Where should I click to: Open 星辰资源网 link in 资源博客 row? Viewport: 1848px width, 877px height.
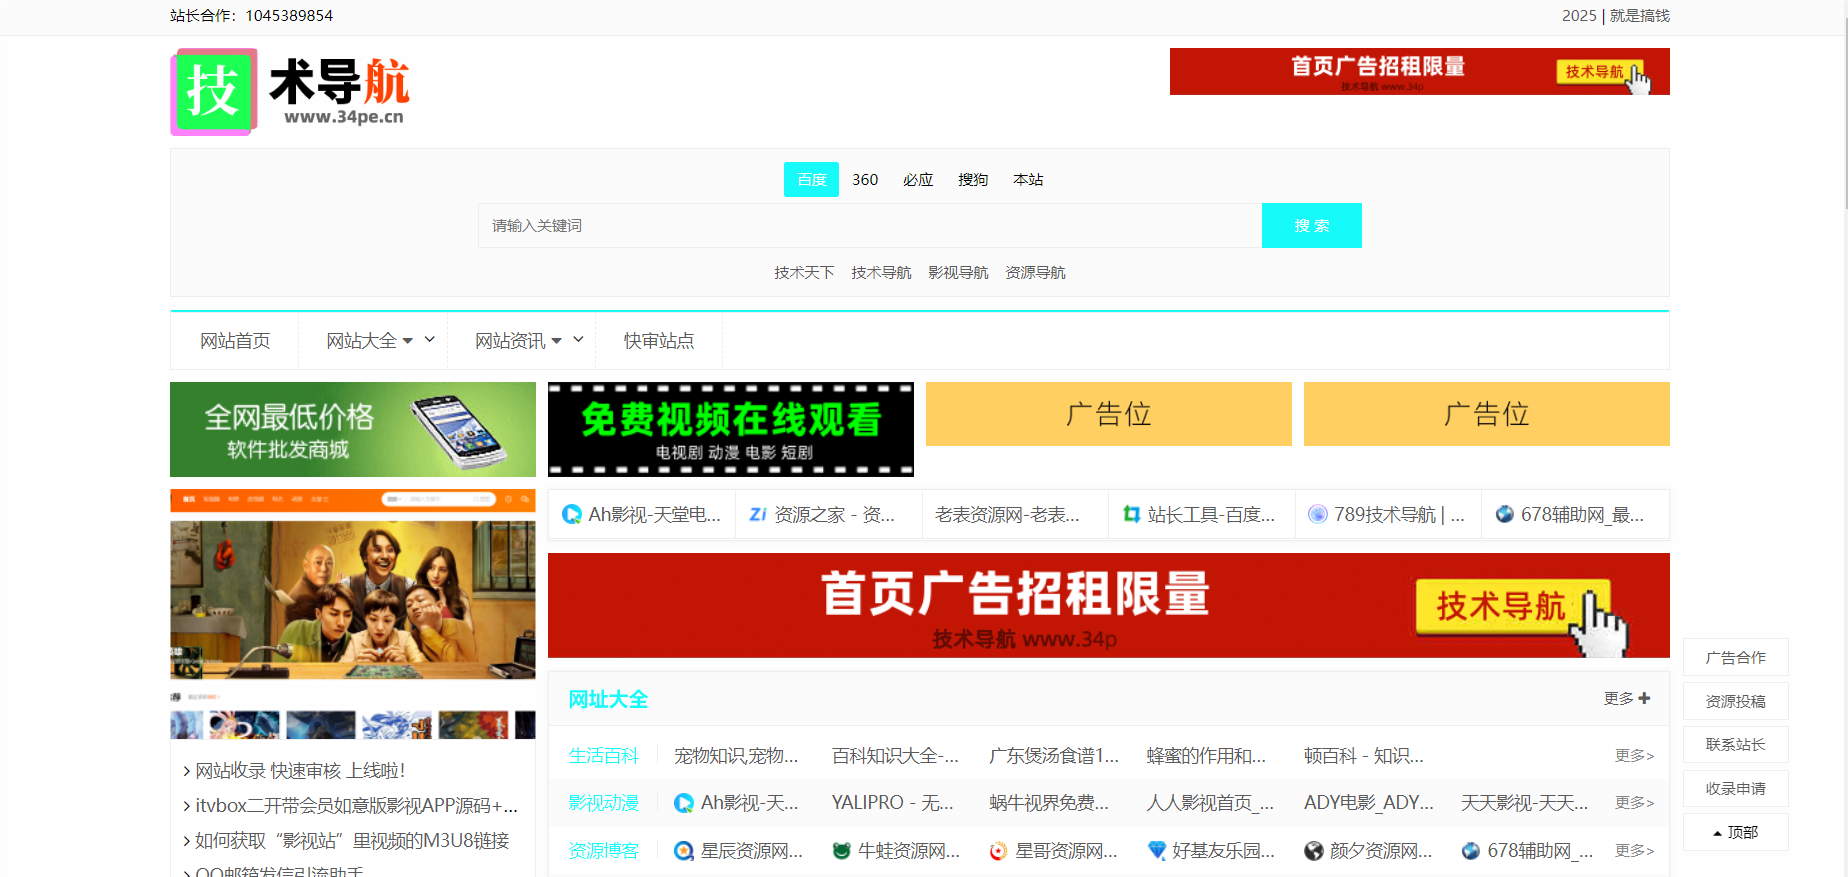(738, 851)
